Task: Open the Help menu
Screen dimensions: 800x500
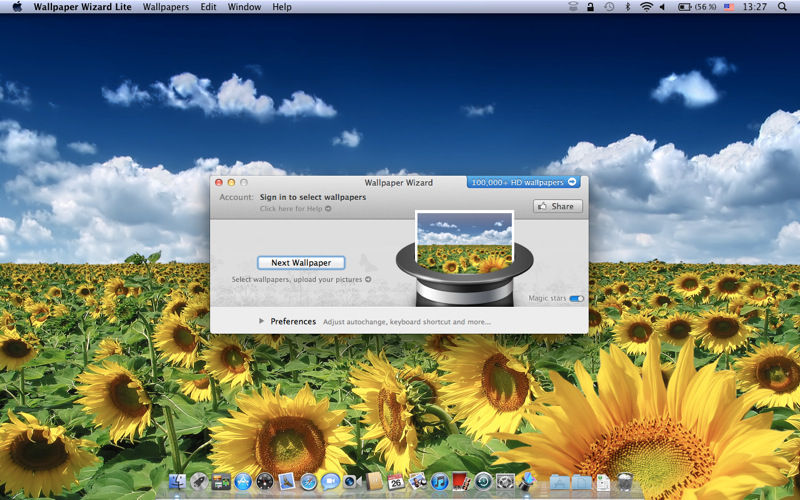Action: 282,7
